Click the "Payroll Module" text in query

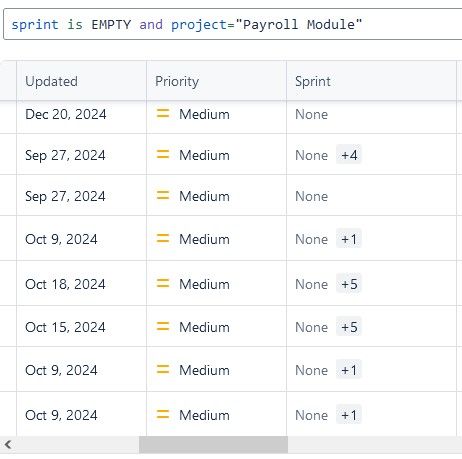coord(299,24)
